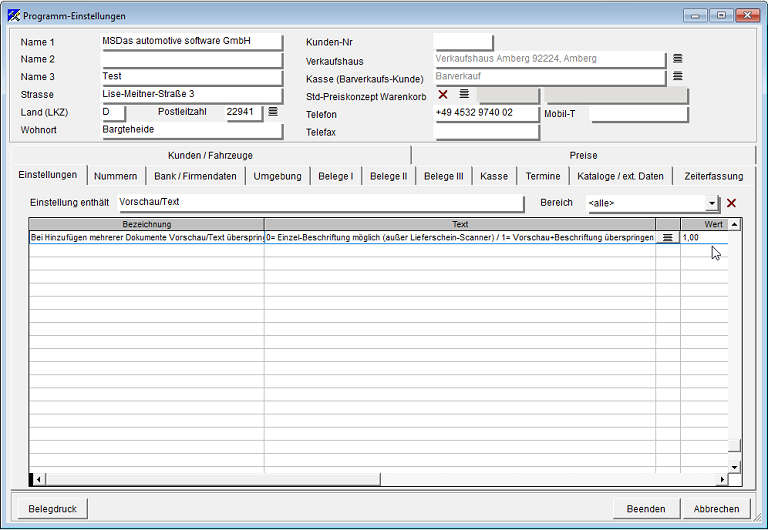Minimize the Programm-Einstellungen window
The height and width of the screenshot is (530, 768).
pyautogui.click(x=695, y=16)
